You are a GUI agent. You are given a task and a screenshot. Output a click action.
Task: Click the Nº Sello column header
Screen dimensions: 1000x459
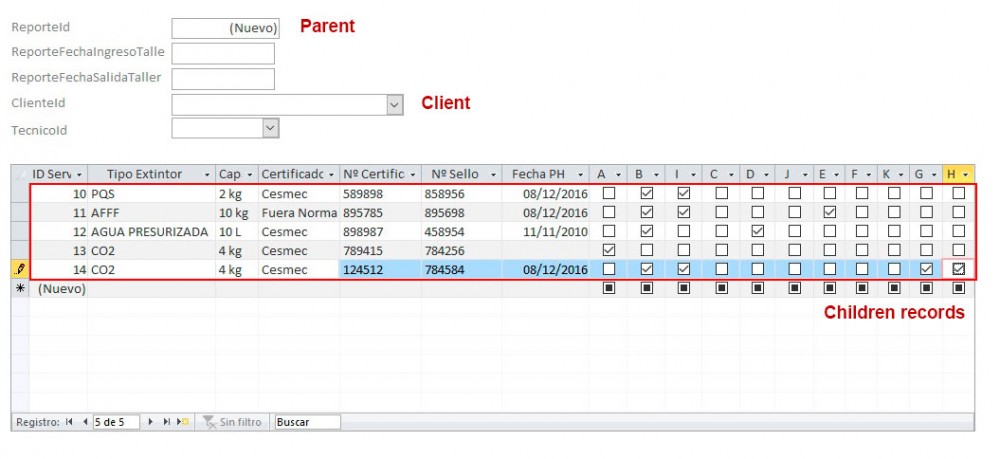coord(455,175)
